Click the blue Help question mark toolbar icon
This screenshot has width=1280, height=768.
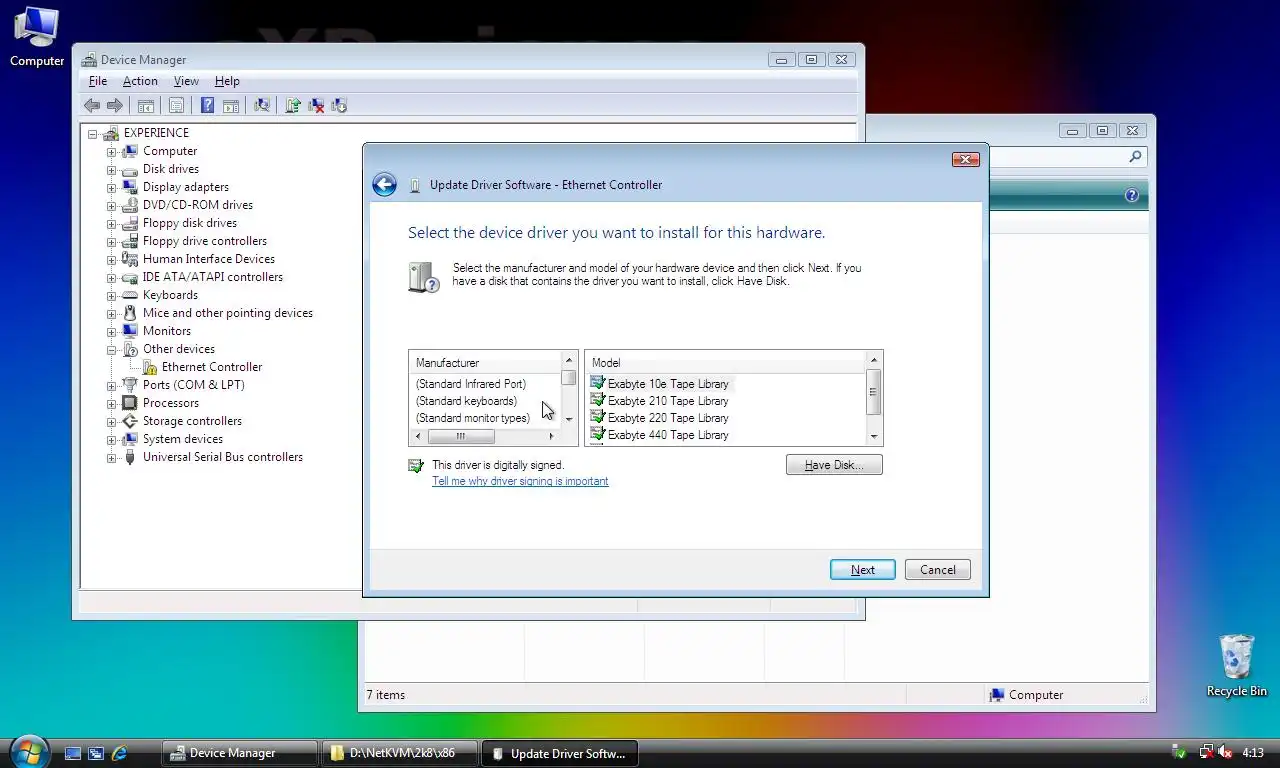(x=207, y=105)
